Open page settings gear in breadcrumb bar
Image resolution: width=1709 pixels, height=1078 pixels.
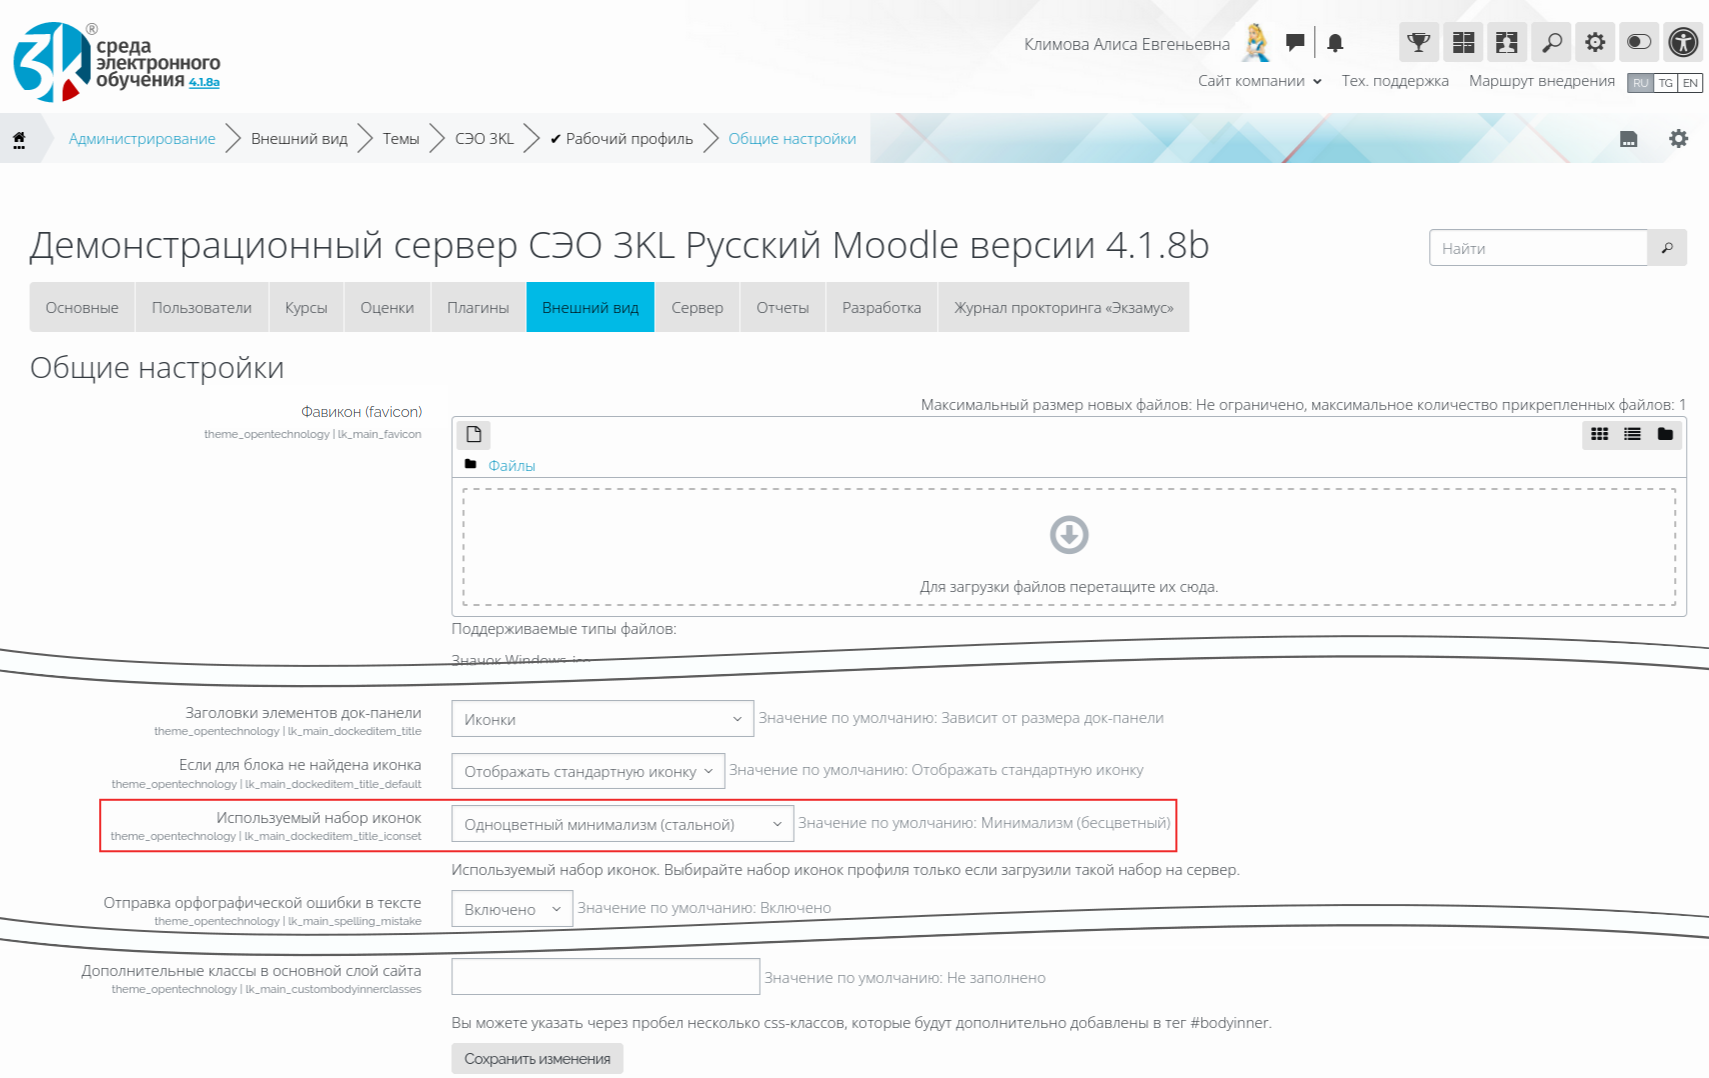pyautogui.click(x=1678, y=139)
